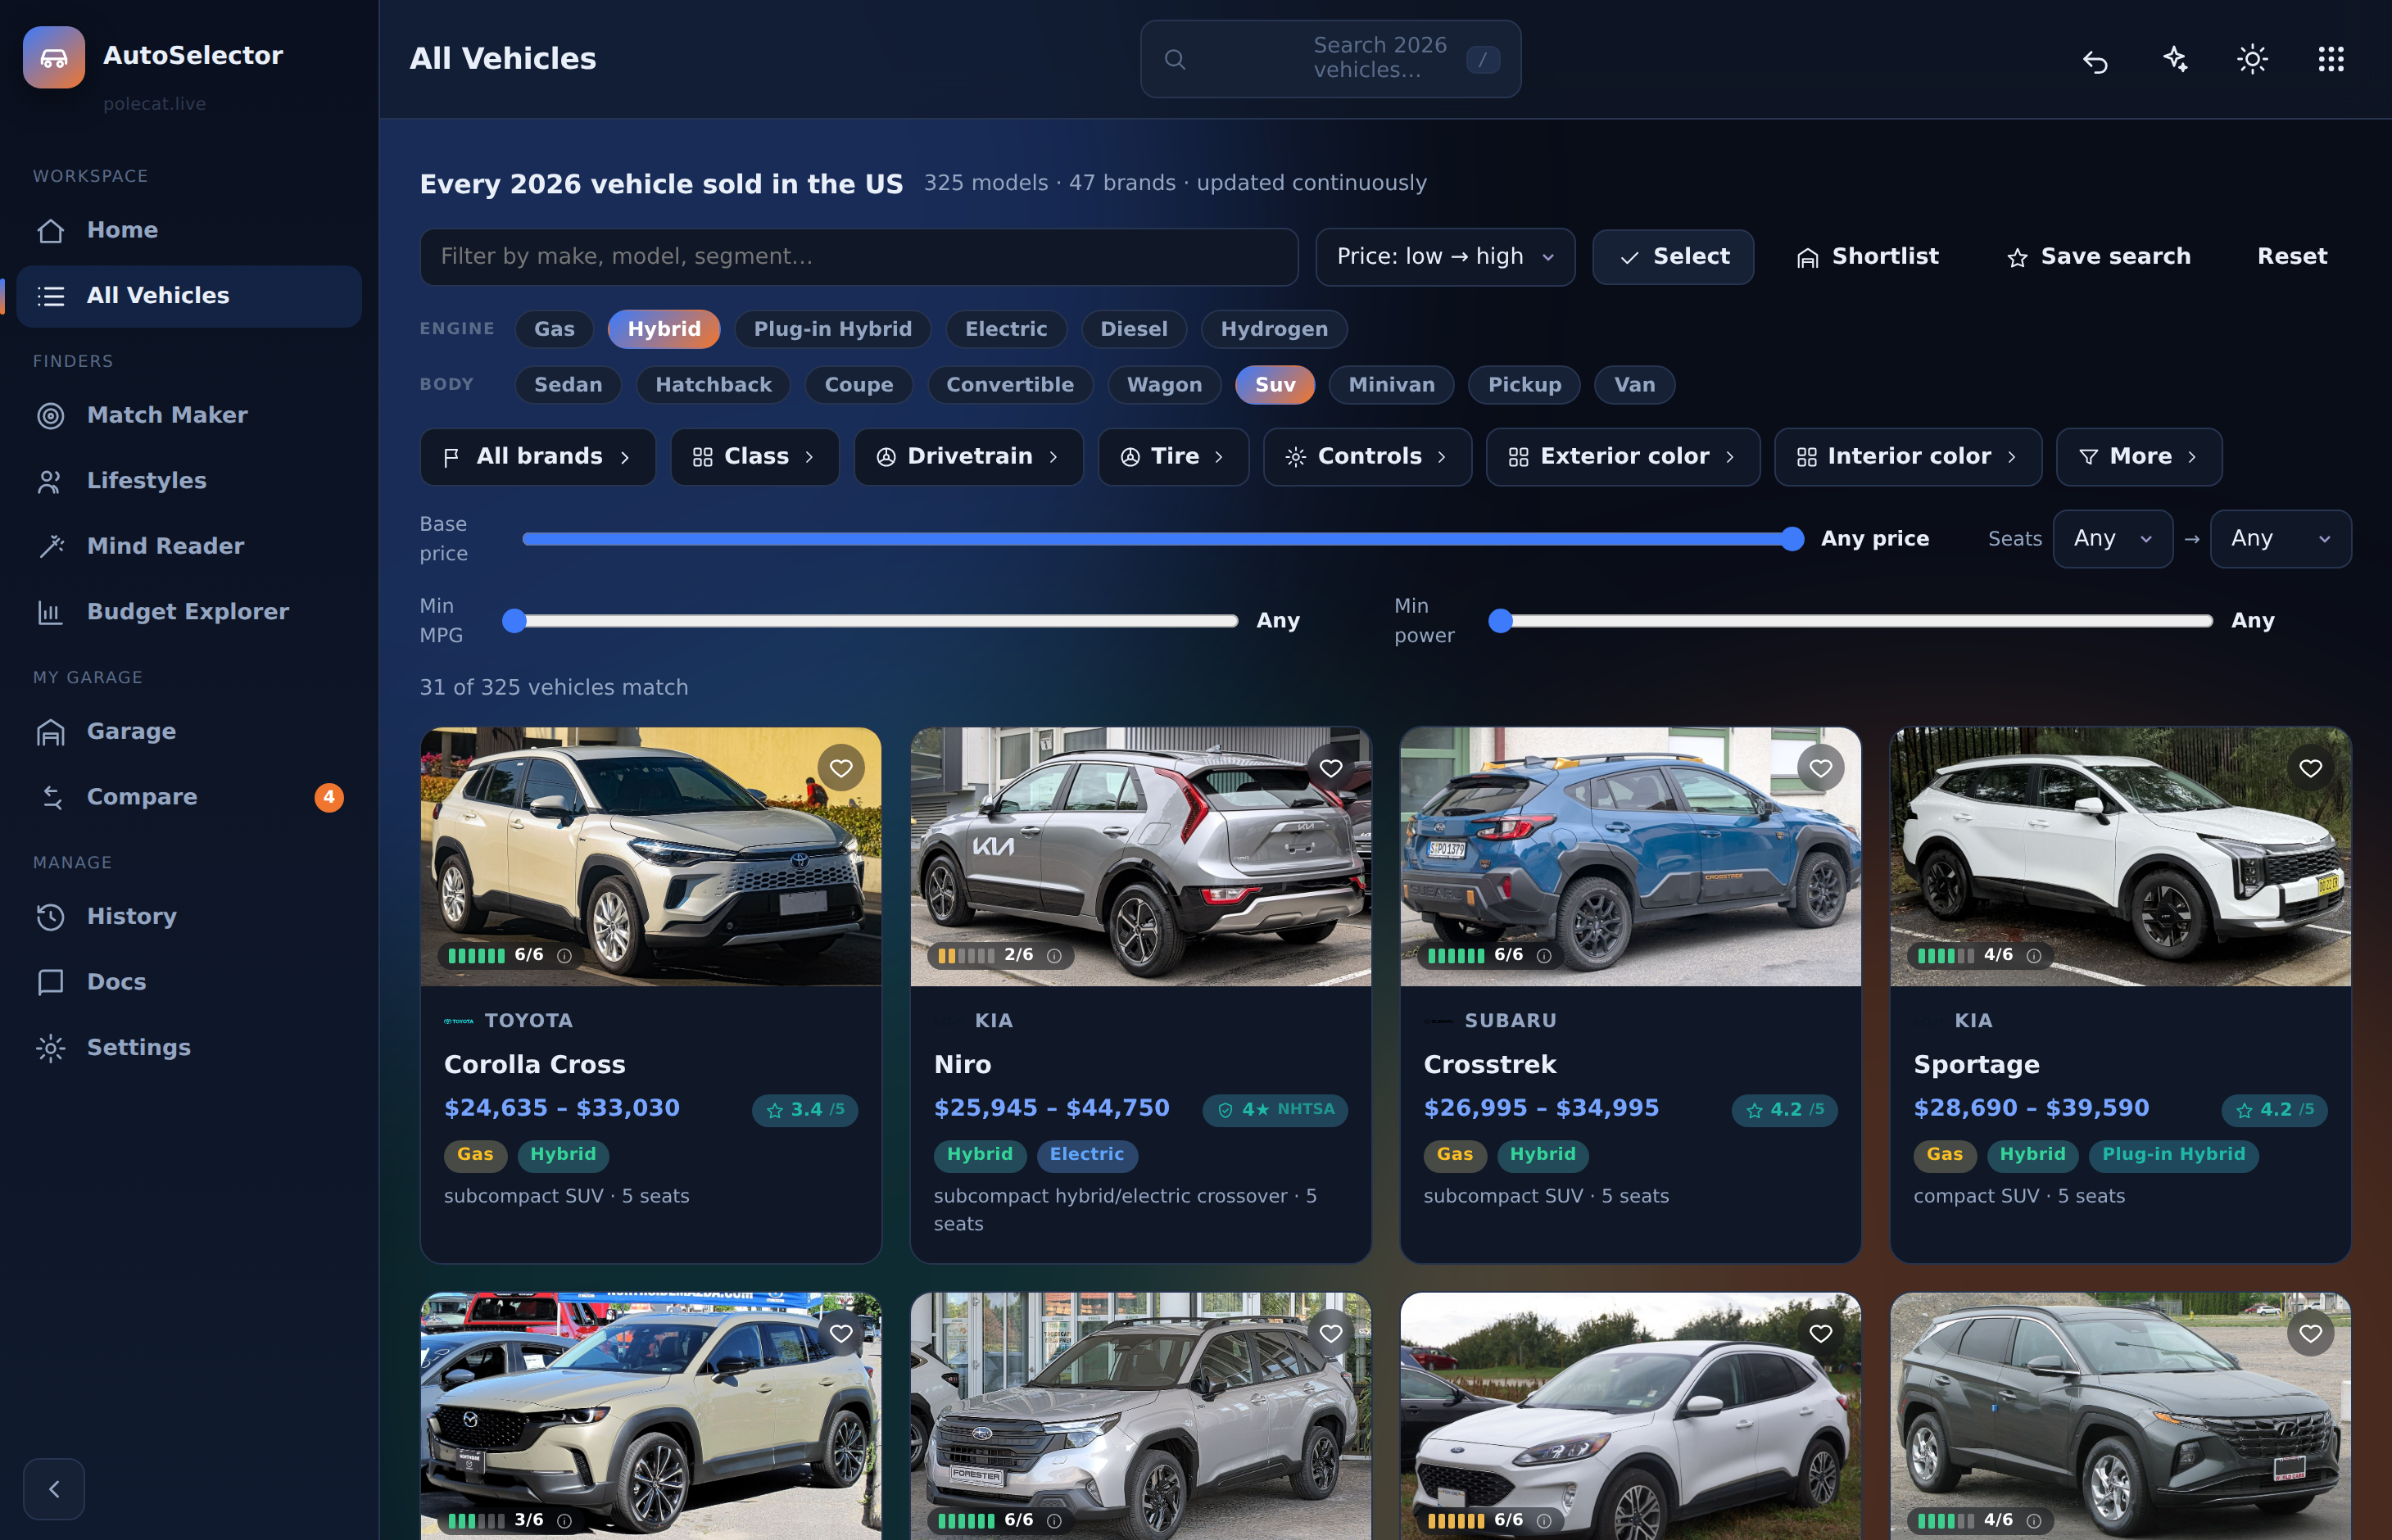
Task: Click the Min power slider handle
Action: tap(1500, 621)
